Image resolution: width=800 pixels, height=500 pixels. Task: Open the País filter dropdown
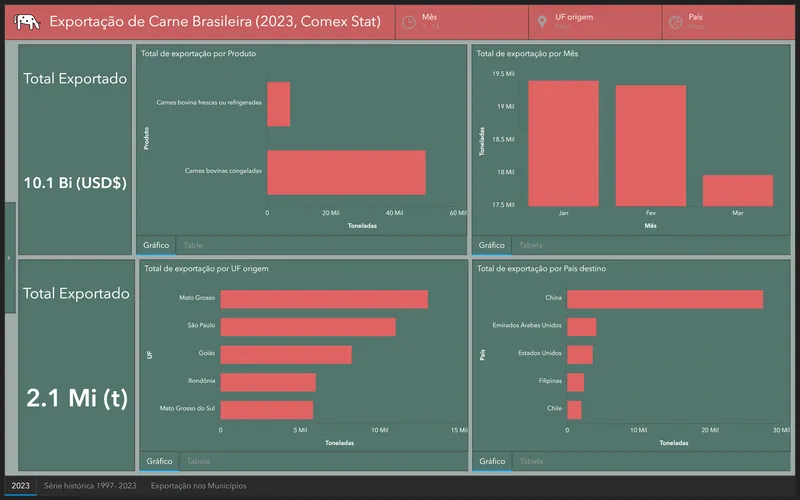click(728, 22)
